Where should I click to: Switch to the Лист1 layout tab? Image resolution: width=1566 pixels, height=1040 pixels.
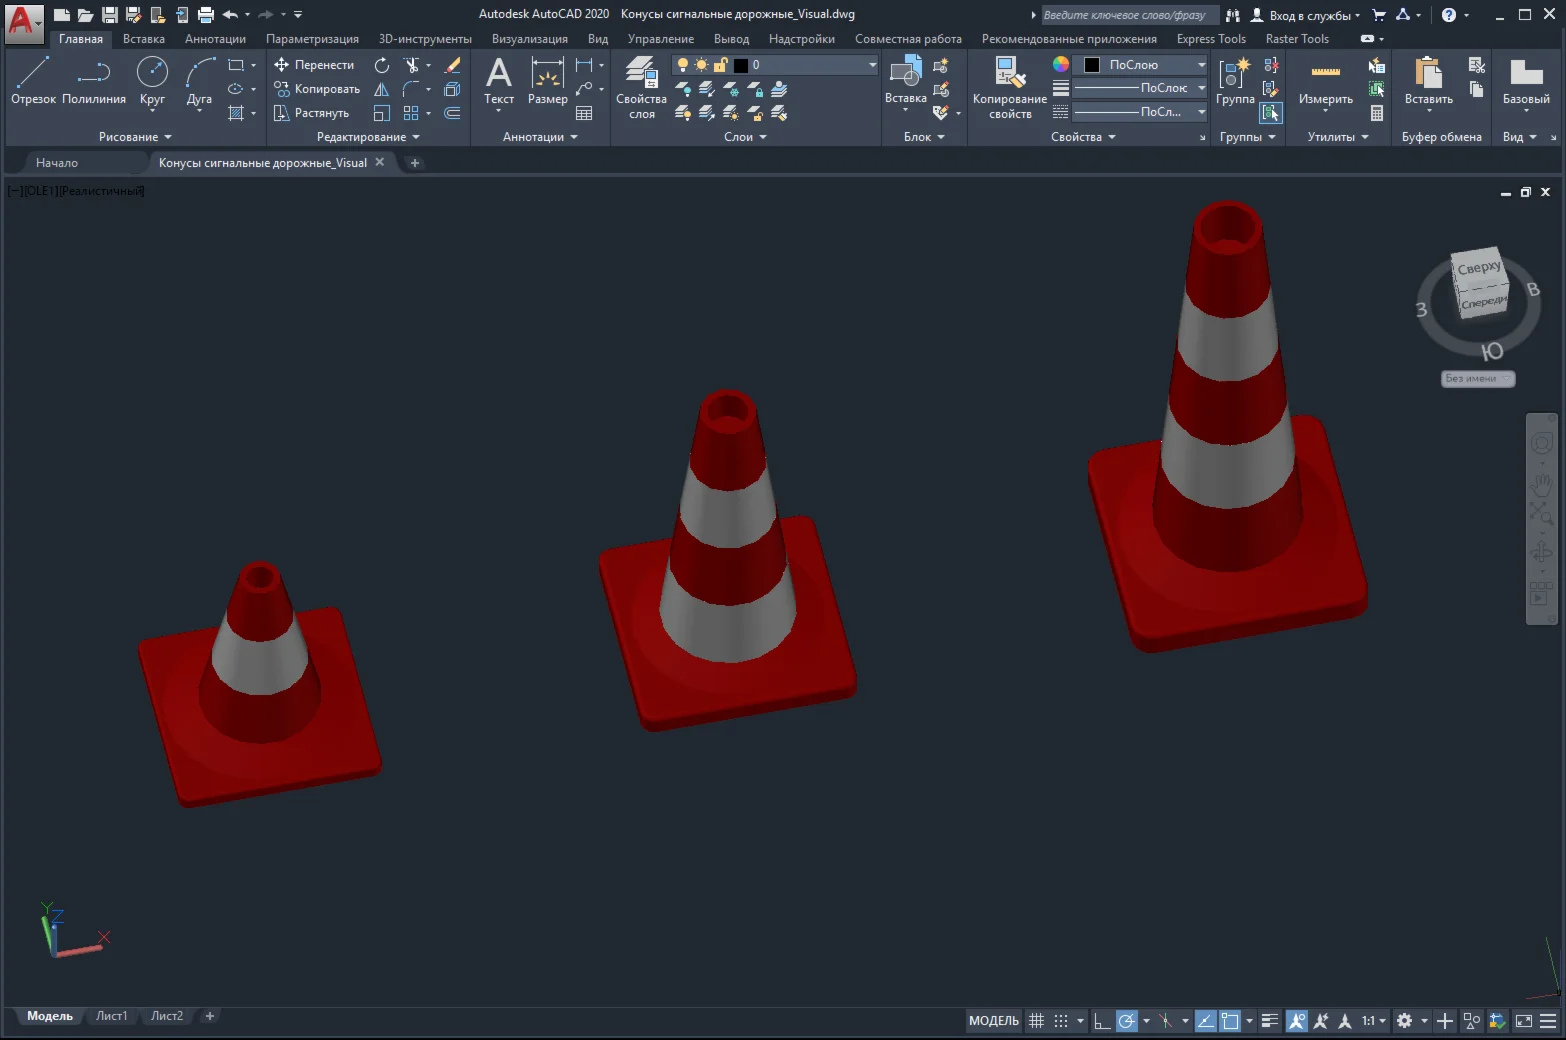point(111,1016)
